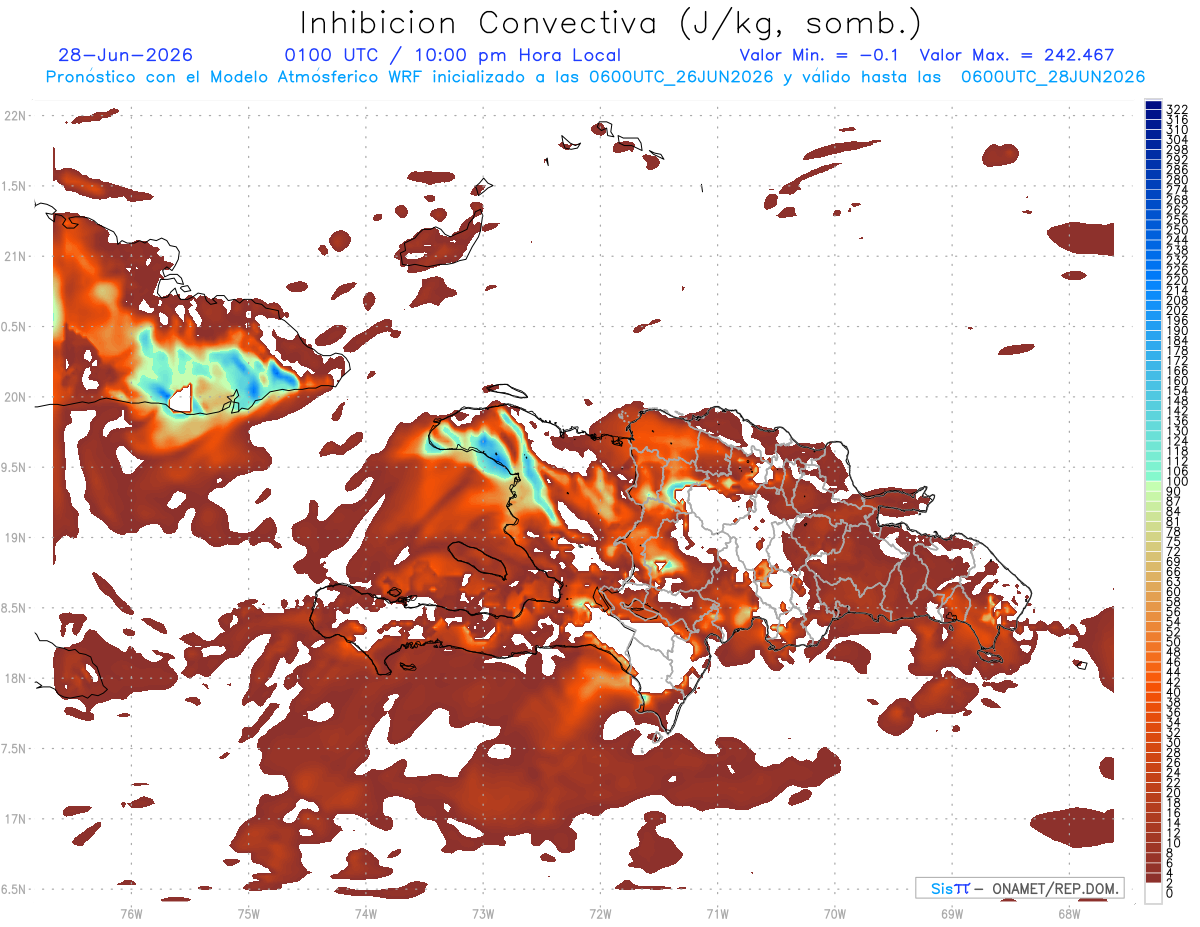Click the "76W" longitude label
1200x927 pixels.
pos(131,913)
